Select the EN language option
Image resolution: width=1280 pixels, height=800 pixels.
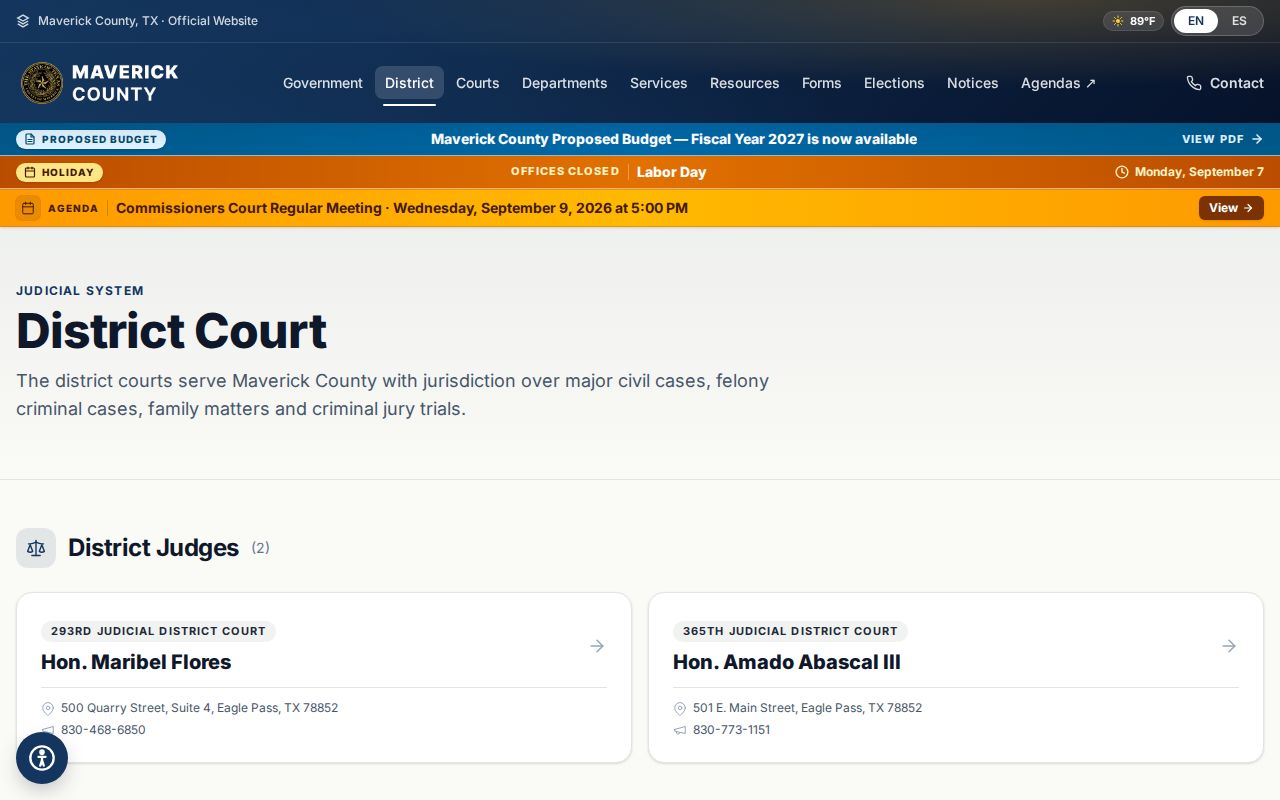tap(1196, 21)
